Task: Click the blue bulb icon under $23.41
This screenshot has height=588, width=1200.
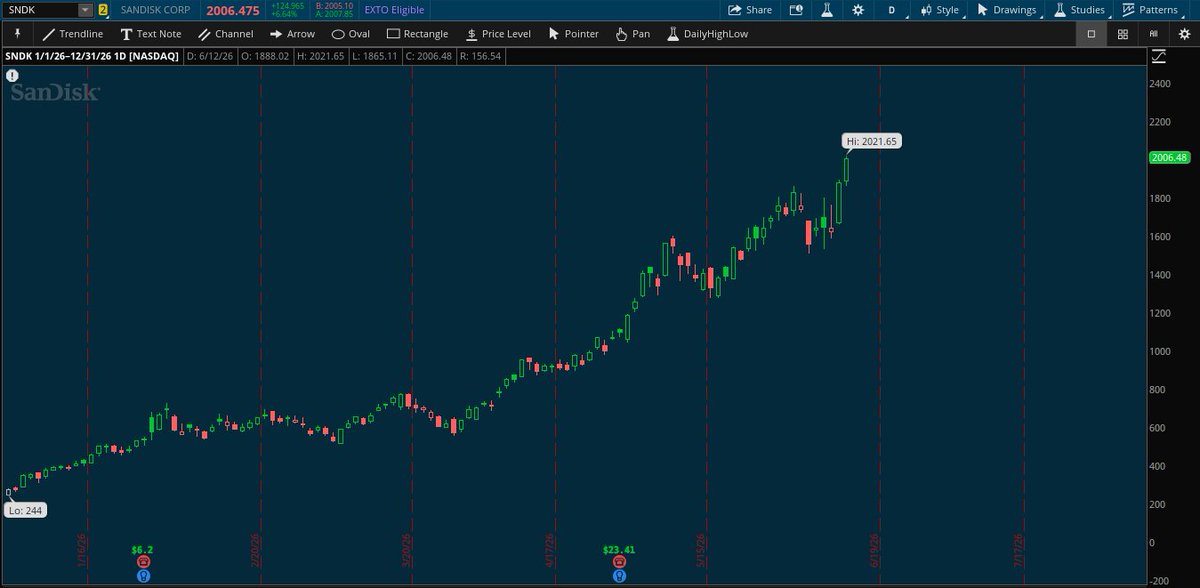Action: pos(620,576)
